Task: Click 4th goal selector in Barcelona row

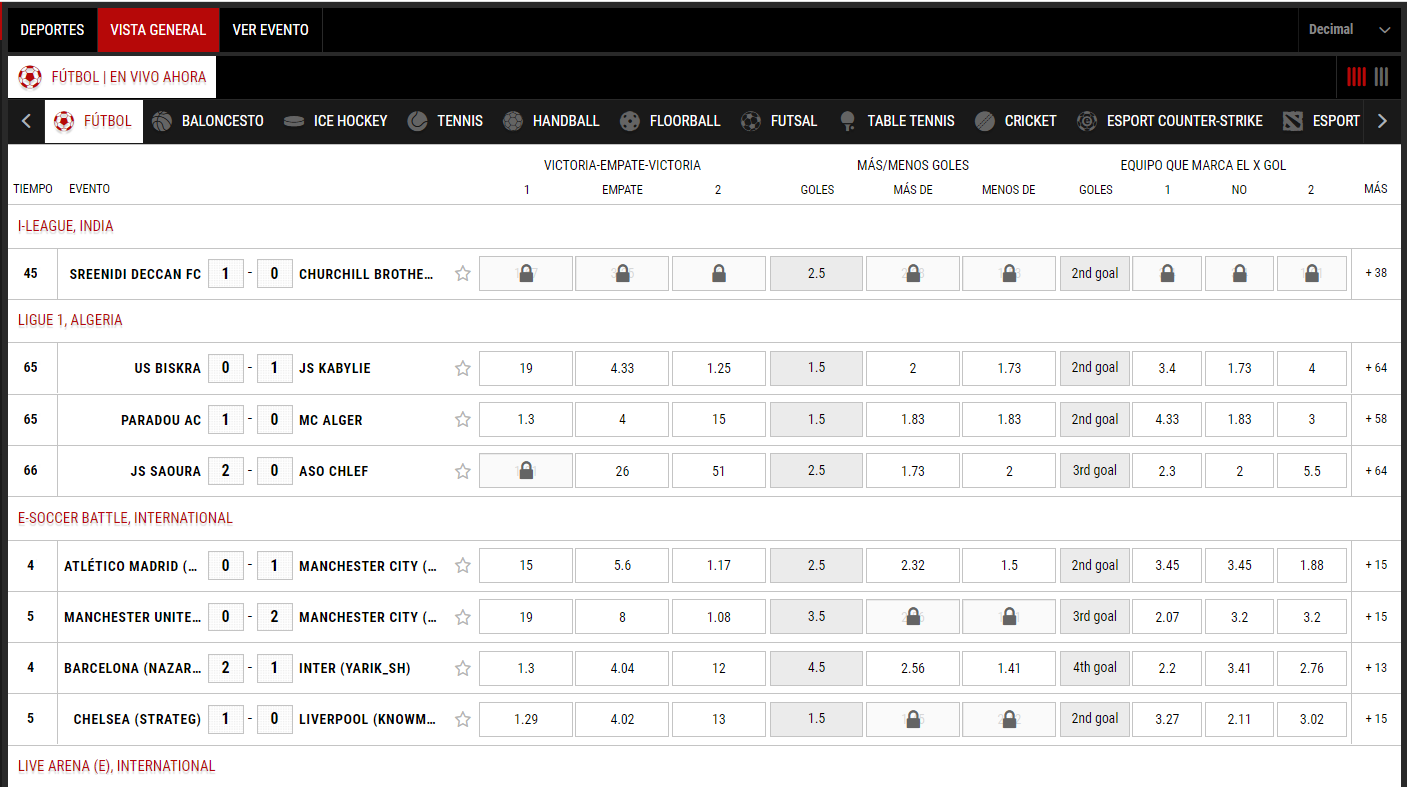Action: [x=1095, y=668]
